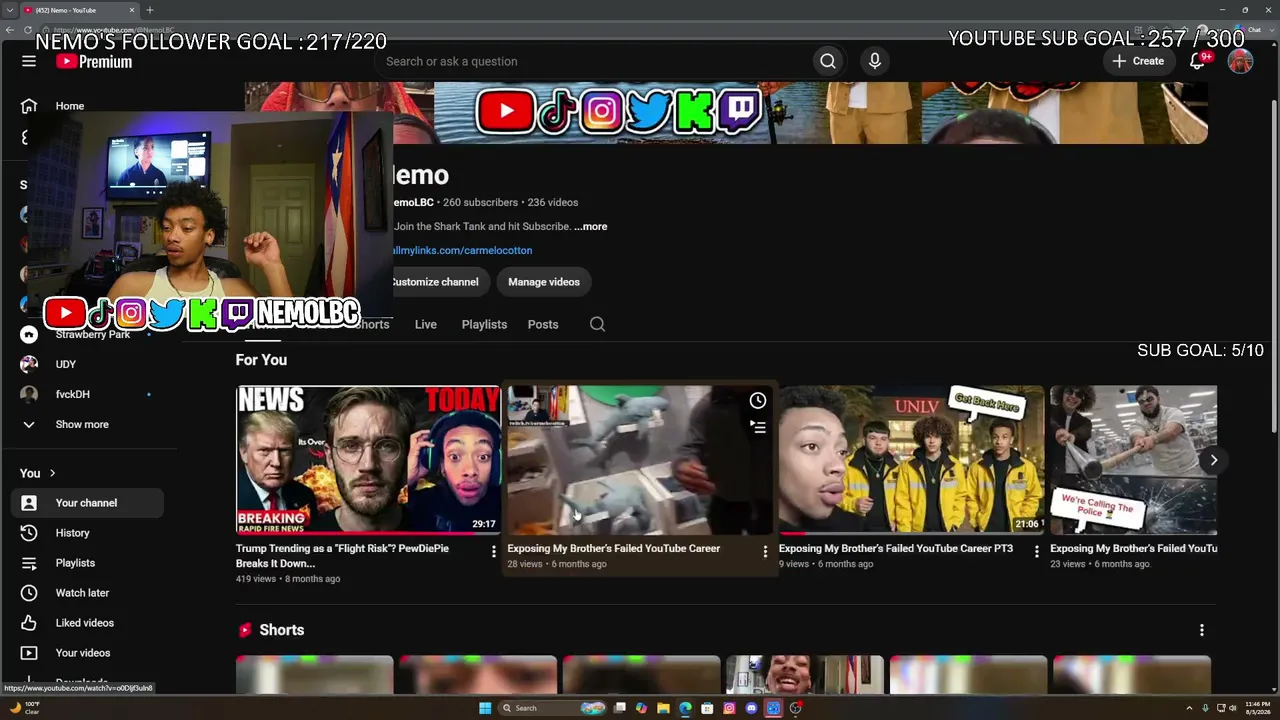Click the page vertical scrollbar
Viewport: 1280px width, 720px height.
click(1273, 265)
